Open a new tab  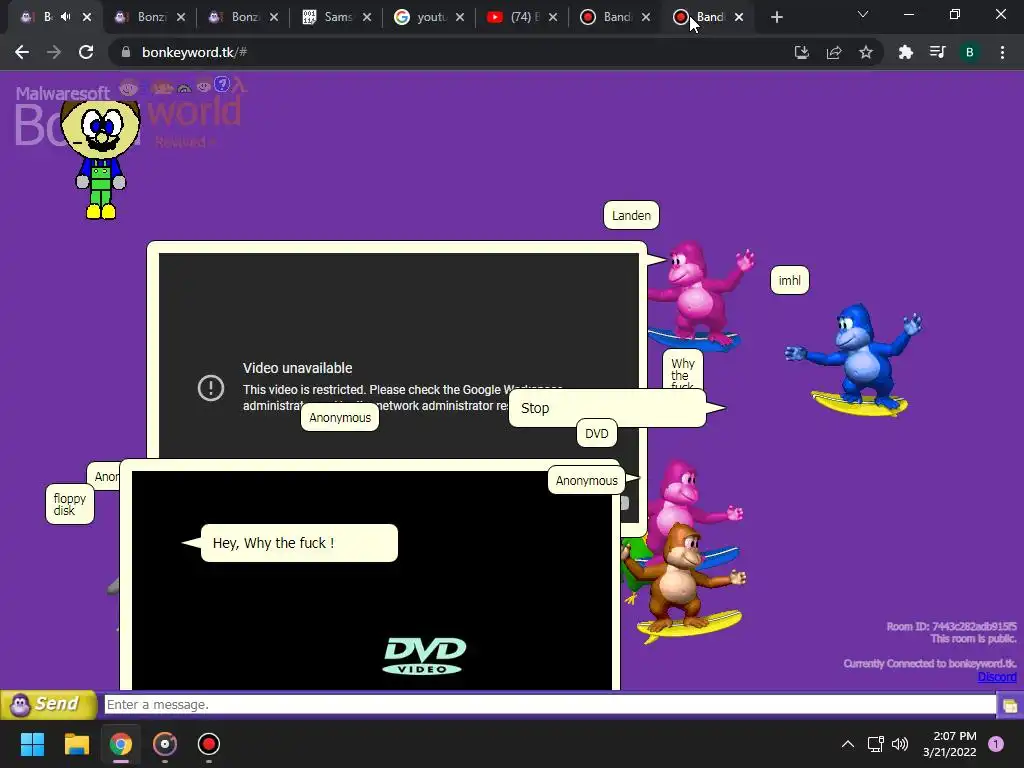(x=776, y=17)
